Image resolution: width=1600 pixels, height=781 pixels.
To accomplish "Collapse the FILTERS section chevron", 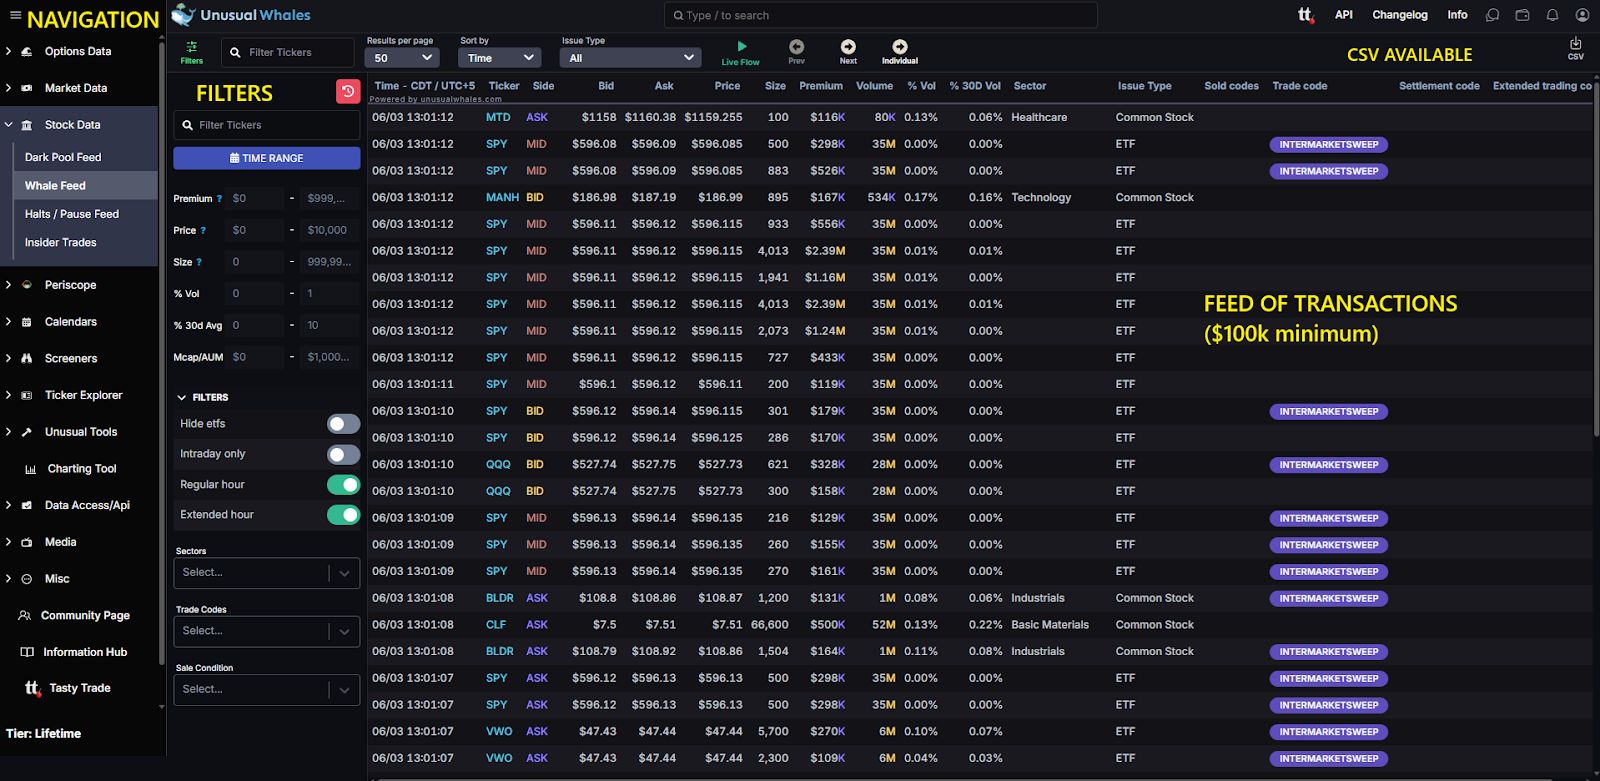I will pos(182,398).
